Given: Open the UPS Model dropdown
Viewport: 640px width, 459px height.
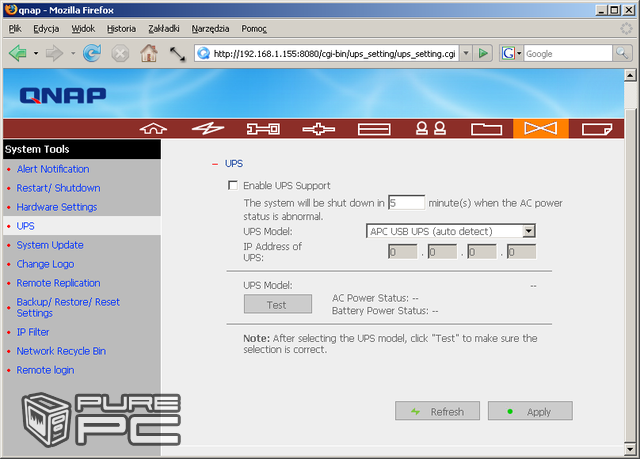Looking at the screenshot, I should 451,231.
